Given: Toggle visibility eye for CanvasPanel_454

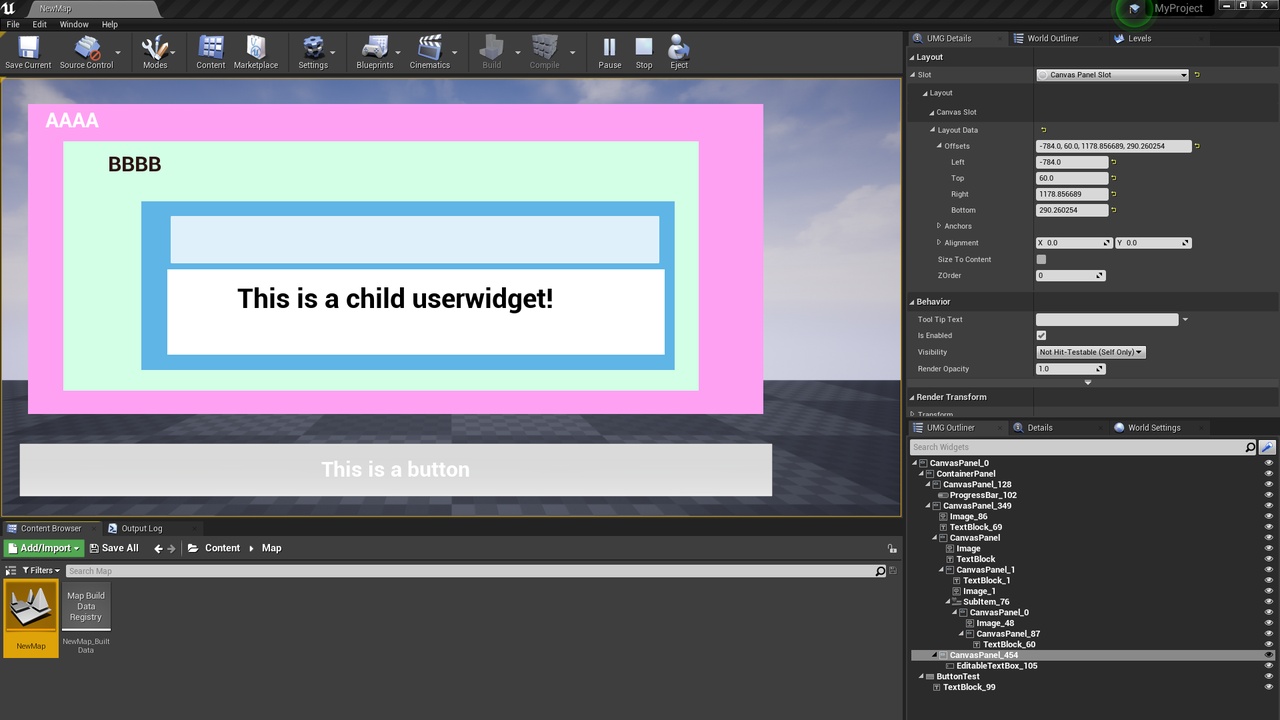Looking at the screenshot, I should tap(1269, 655).
